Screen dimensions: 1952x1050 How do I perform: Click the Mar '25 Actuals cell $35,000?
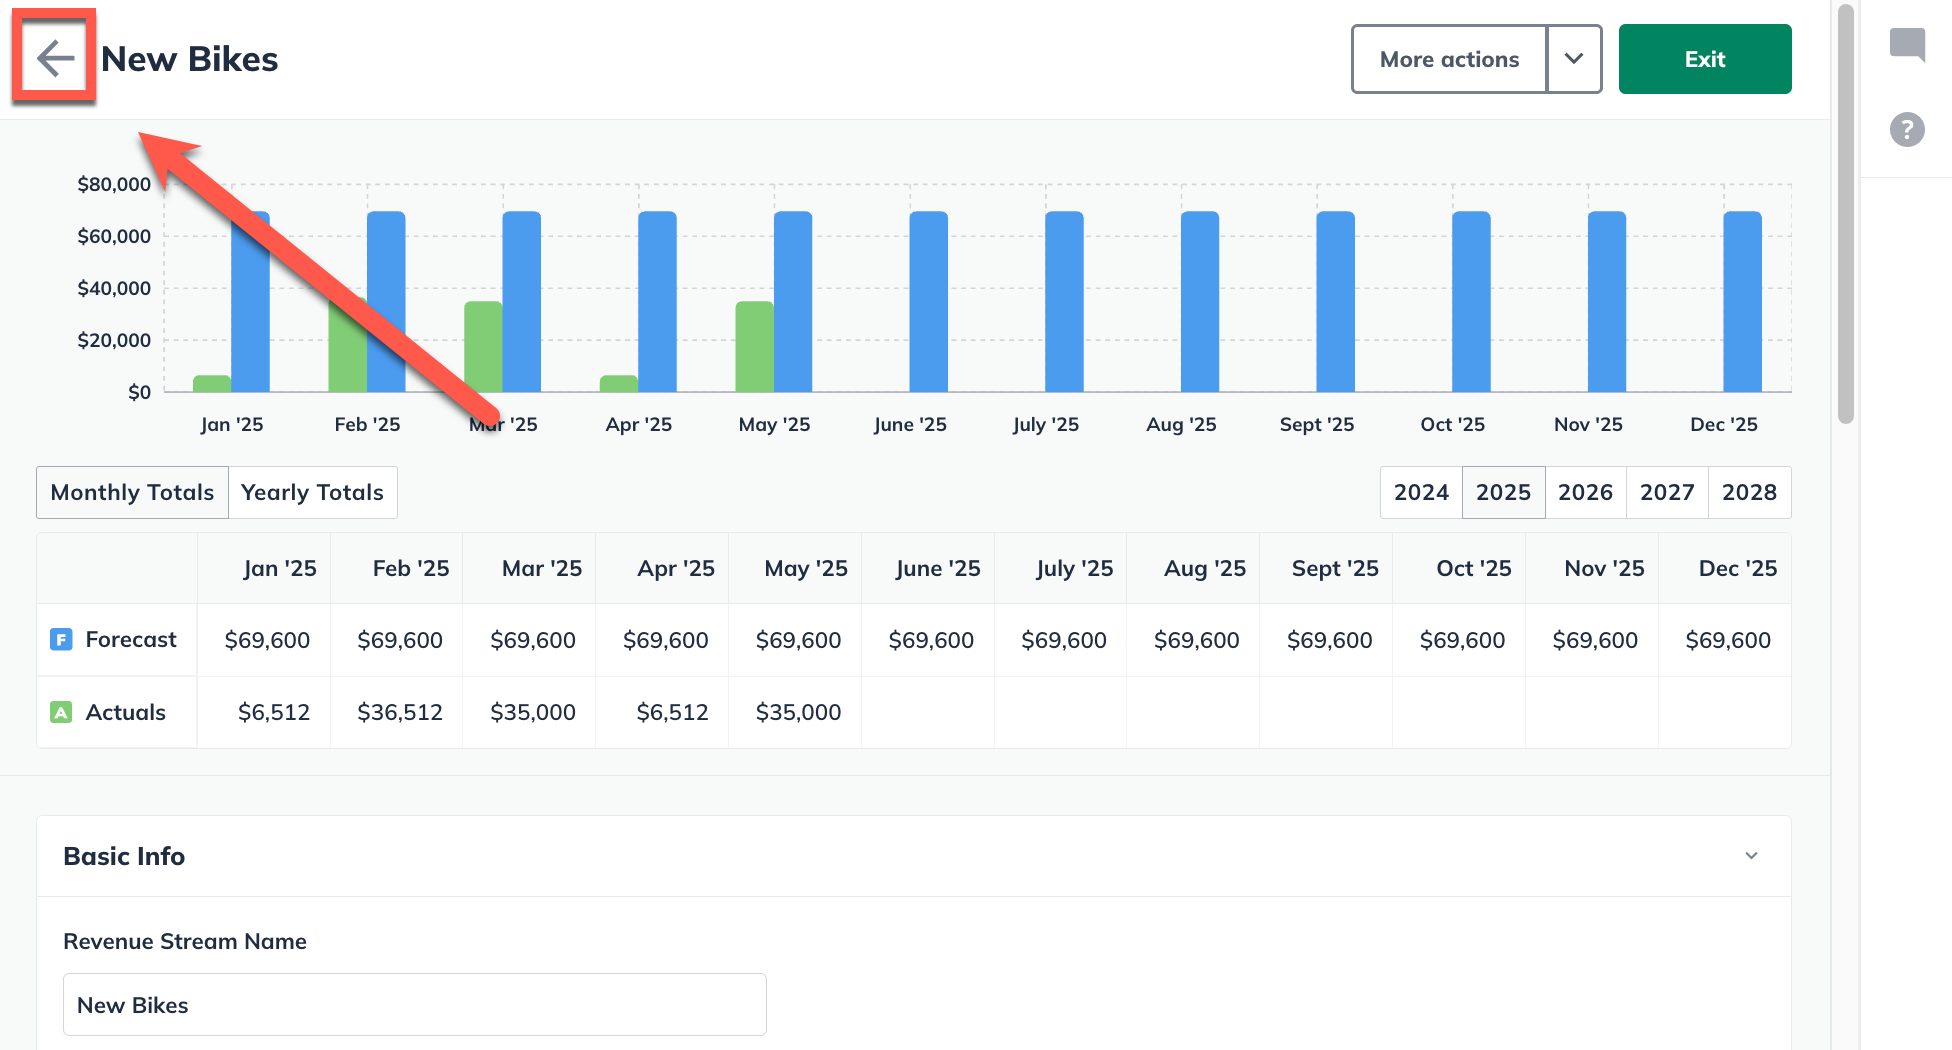(x=532, y=712)
